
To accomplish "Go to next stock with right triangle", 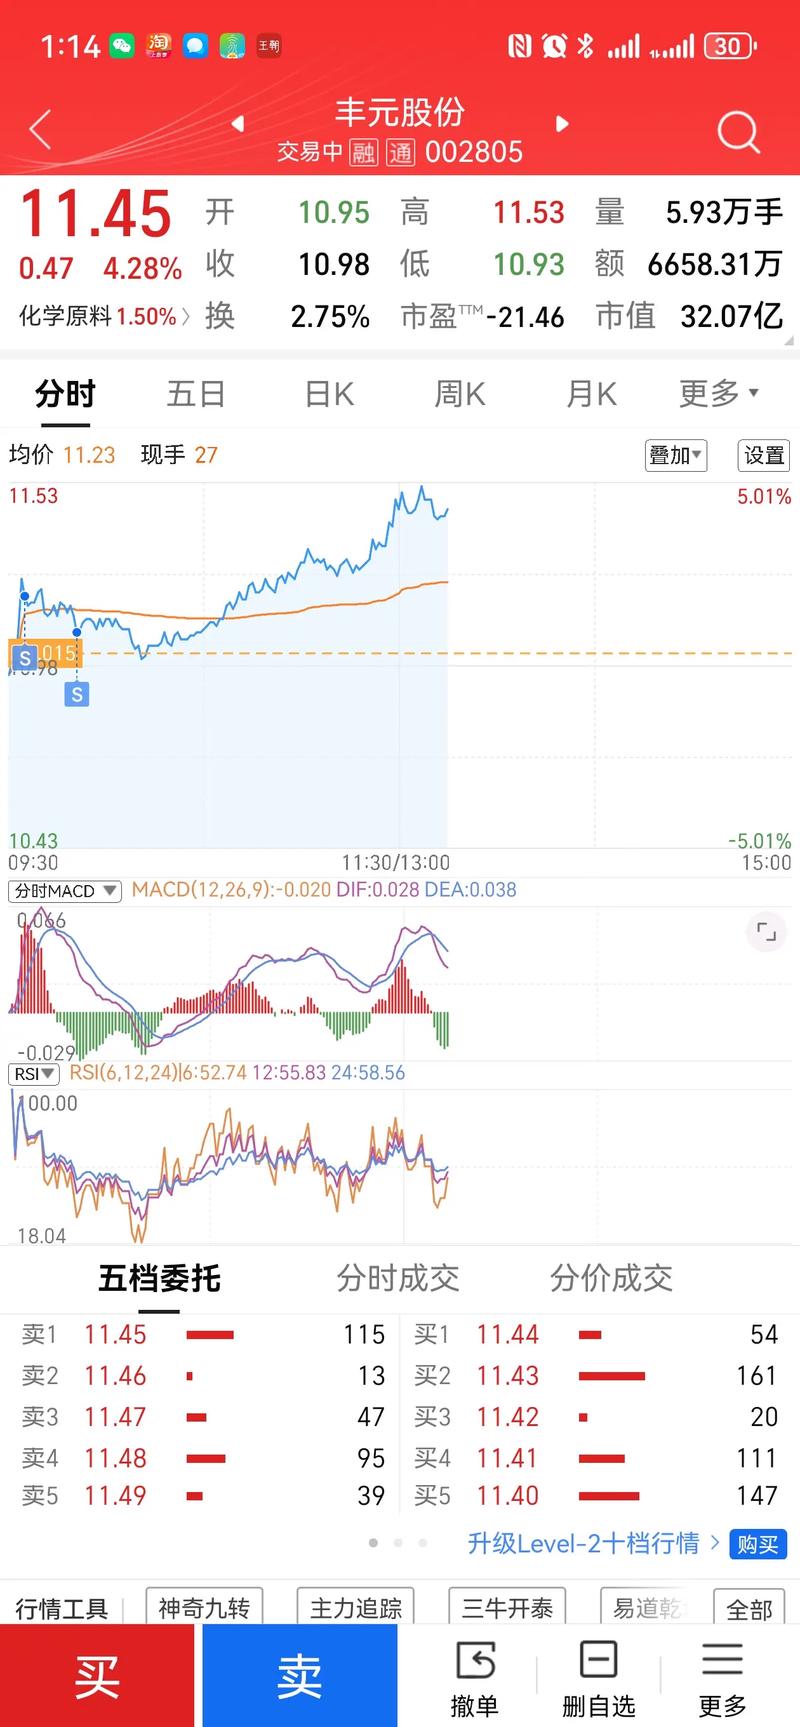I will pyautogui.click(x=562, y=124).
